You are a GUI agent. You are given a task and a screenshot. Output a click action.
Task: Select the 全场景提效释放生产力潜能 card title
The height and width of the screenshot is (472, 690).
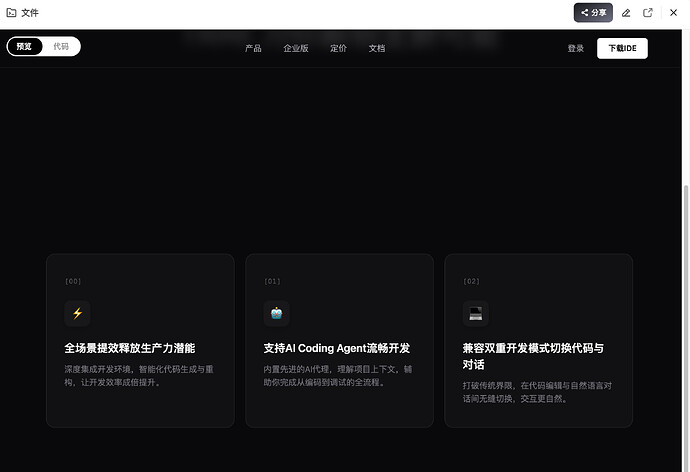click(129, 348)
